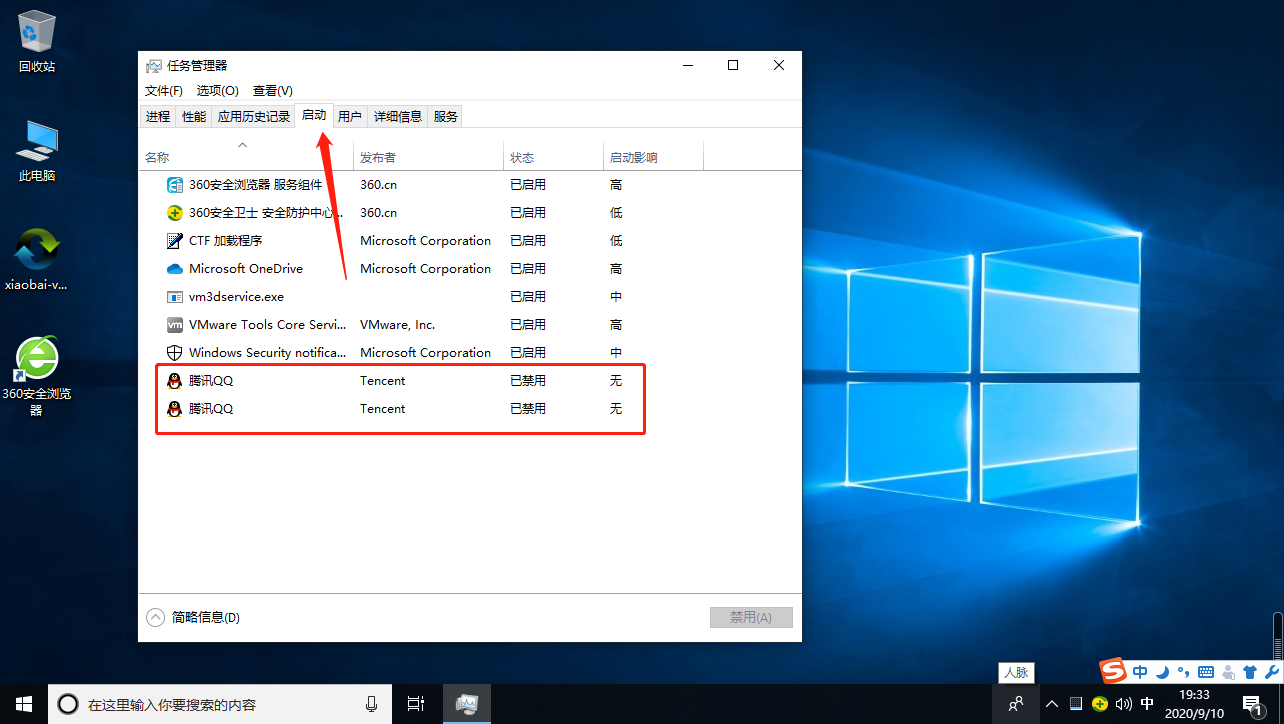The width and height of the screenshot is (1284, 724).
Task: Click the 360安全卫士 安全防护中心 startup icon
Action: coord(174,213)
